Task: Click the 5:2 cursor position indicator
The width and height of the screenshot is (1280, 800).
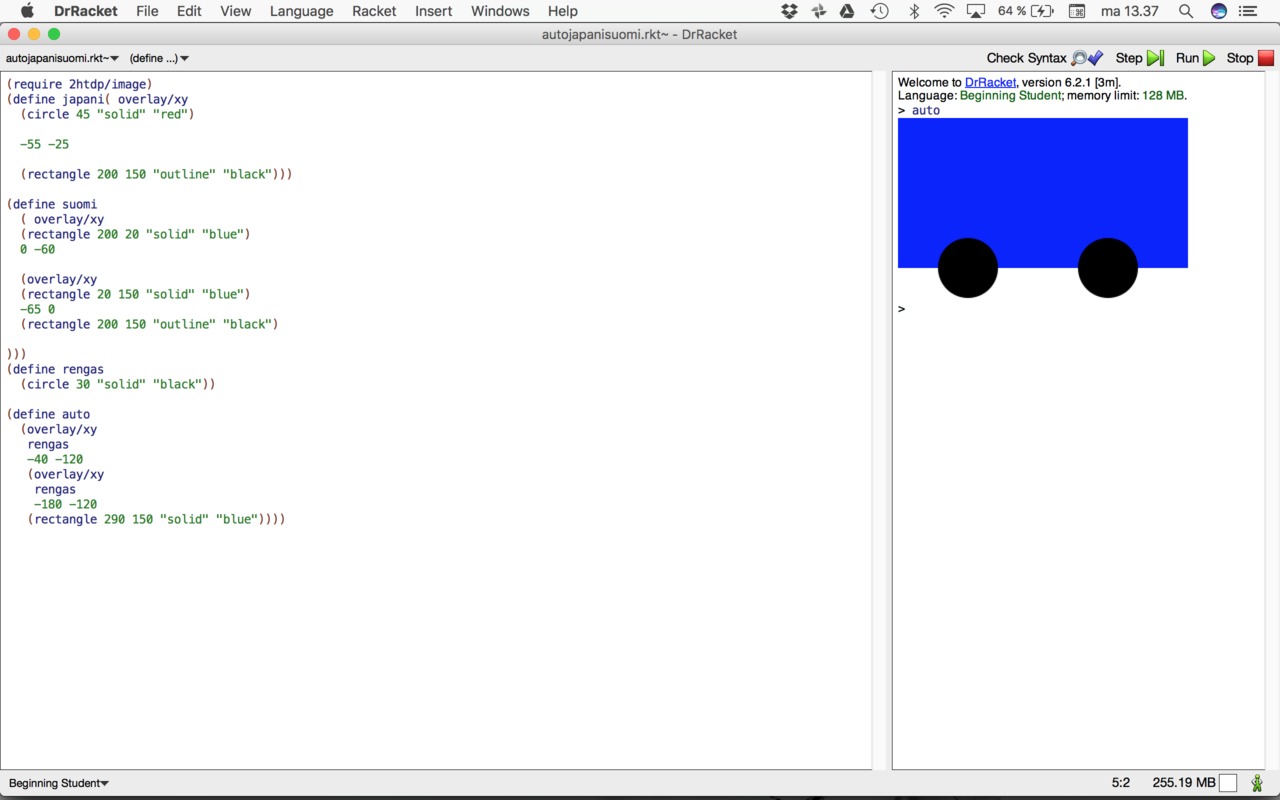Action: [1121, 783]
